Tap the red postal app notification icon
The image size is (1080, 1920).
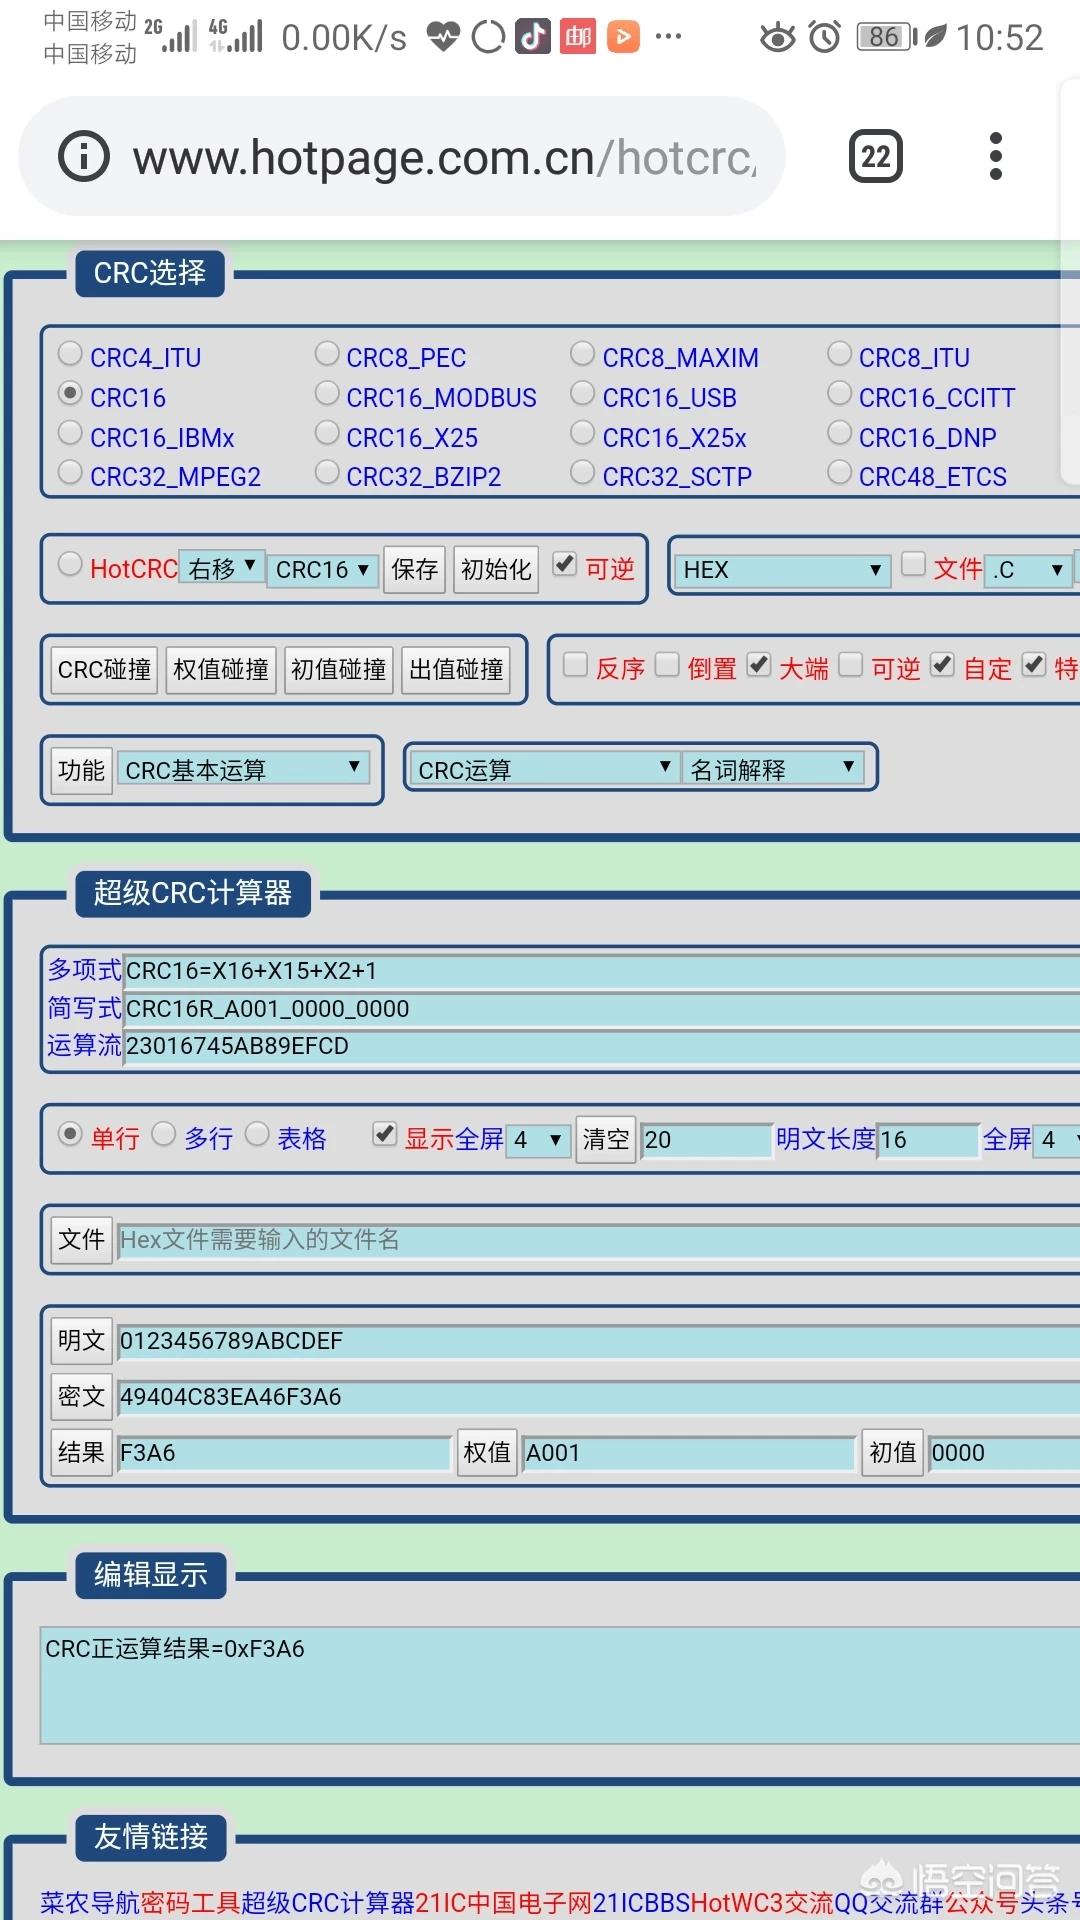point(578,37)
